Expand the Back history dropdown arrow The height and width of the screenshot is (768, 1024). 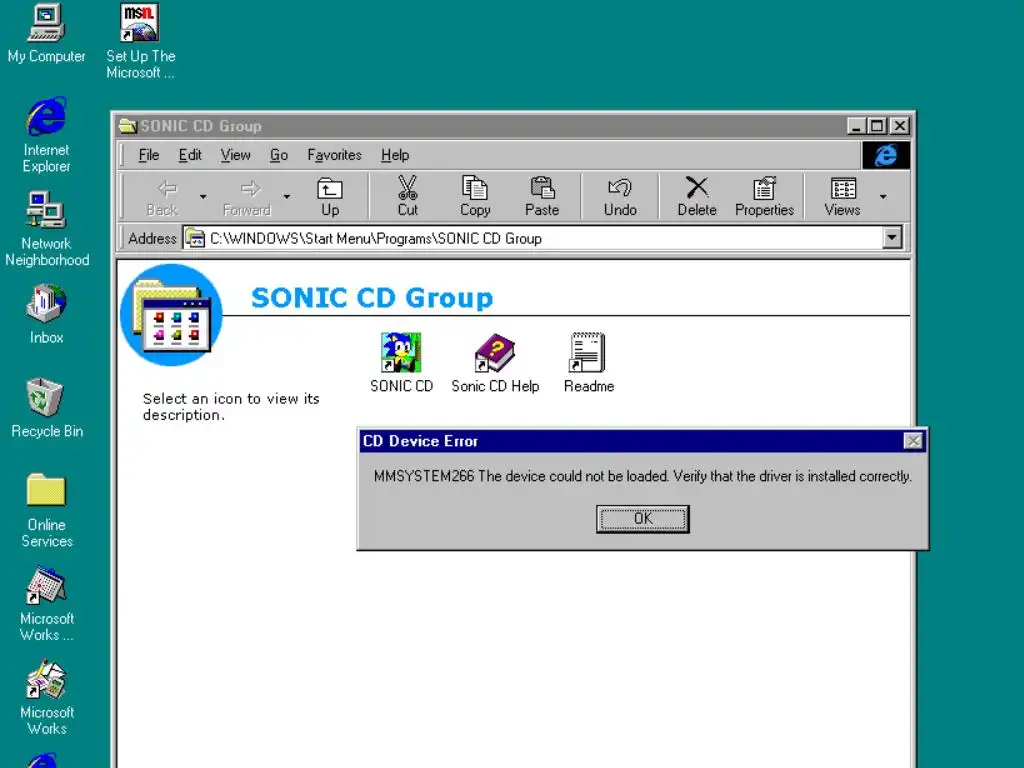(203, 197)
